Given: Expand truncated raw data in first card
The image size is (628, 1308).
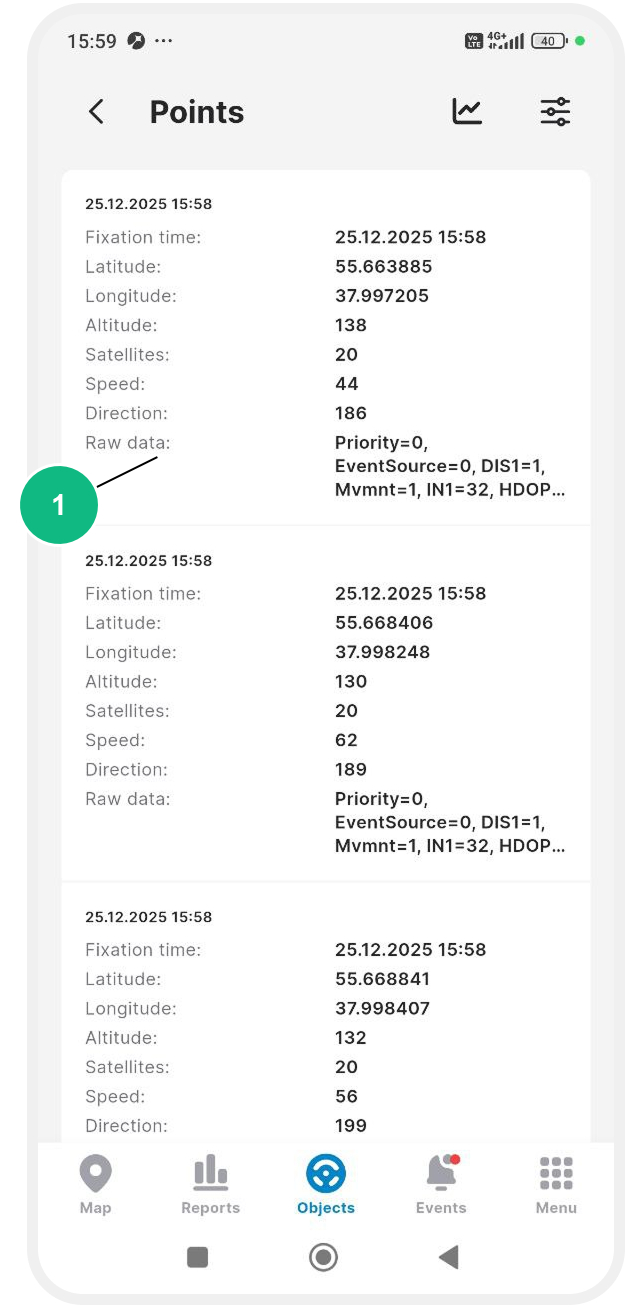Looking at the screenshot, I should pos(450,467).
